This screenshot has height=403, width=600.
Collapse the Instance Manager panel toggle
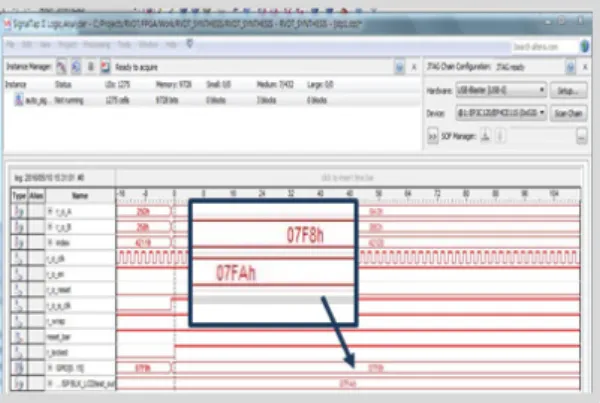[399, 67]
